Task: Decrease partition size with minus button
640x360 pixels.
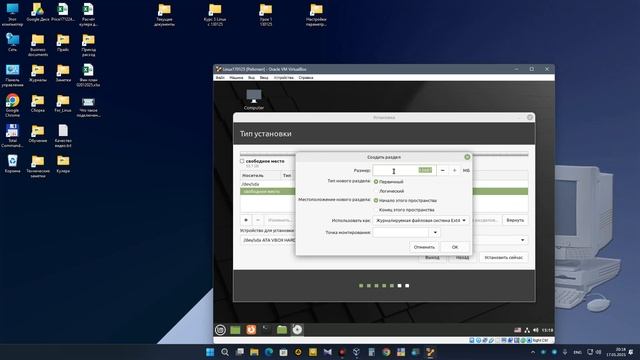Action: (442, 170)
